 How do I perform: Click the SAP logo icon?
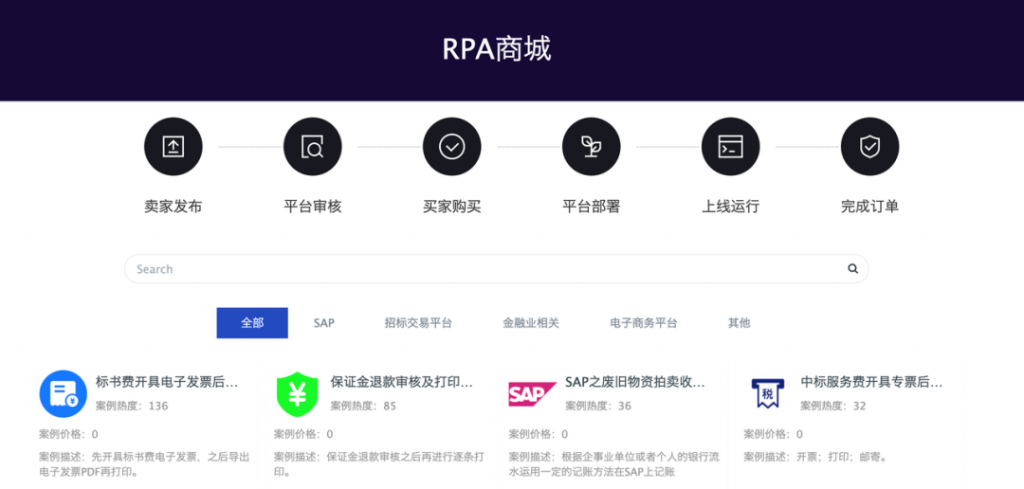(x=531, y=394)
